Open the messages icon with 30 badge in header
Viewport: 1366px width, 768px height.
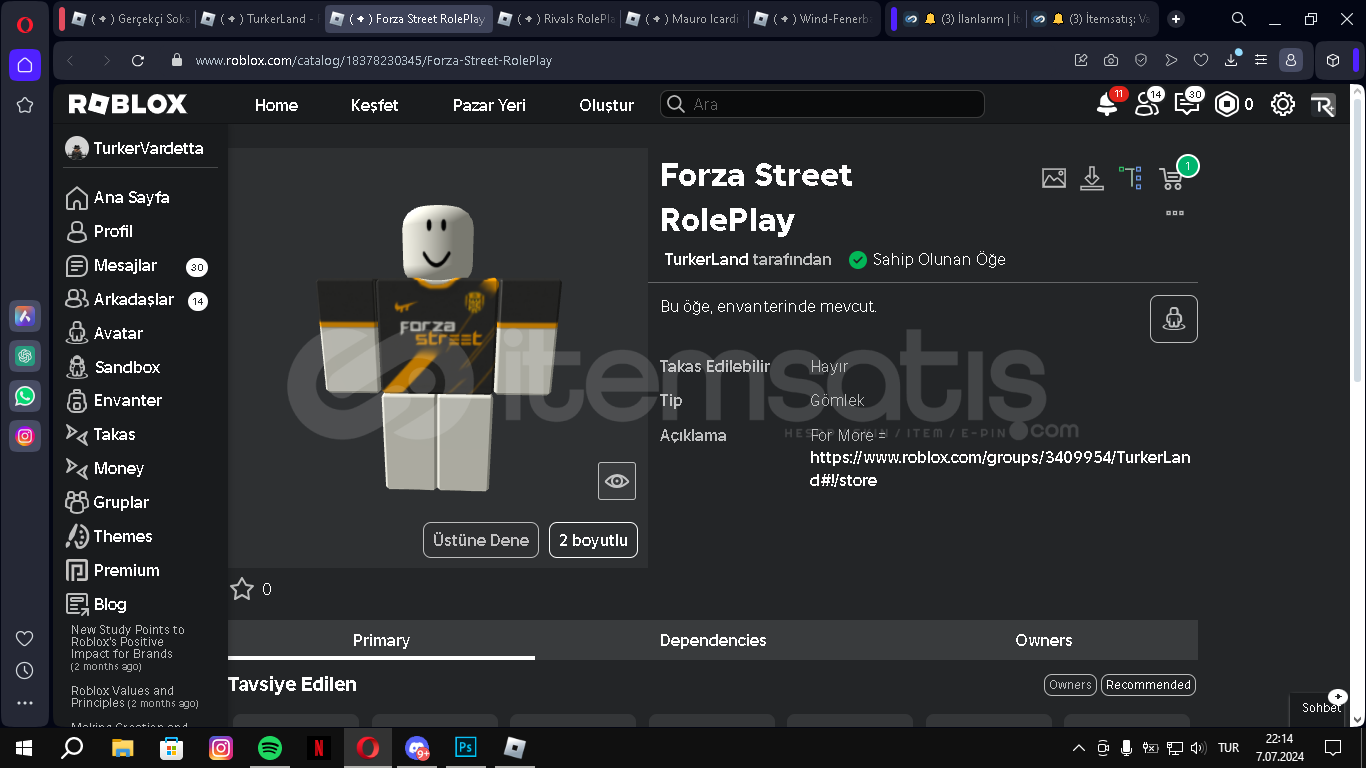click(1187, 104)
